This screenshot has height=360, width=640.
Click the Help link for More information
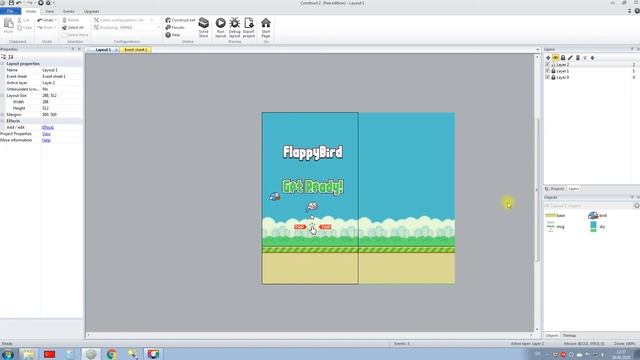46,140
